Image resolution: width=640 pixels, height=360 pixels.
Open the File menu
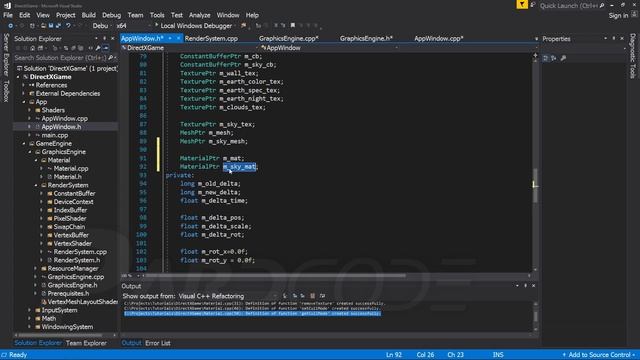click(8, 15)
